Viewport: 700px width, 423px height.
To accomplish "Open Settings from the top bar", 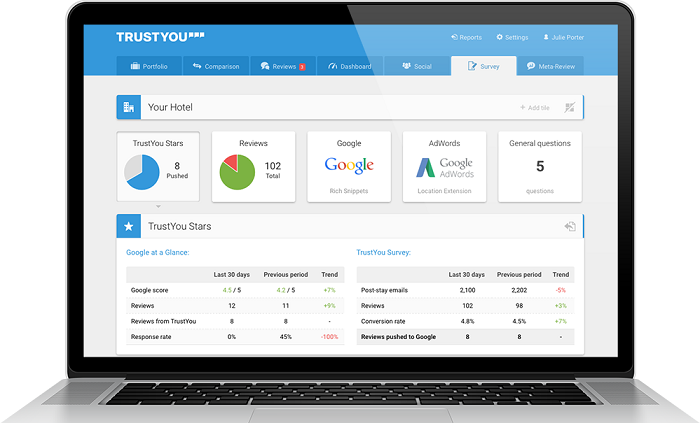I will (x=512, y=37).
